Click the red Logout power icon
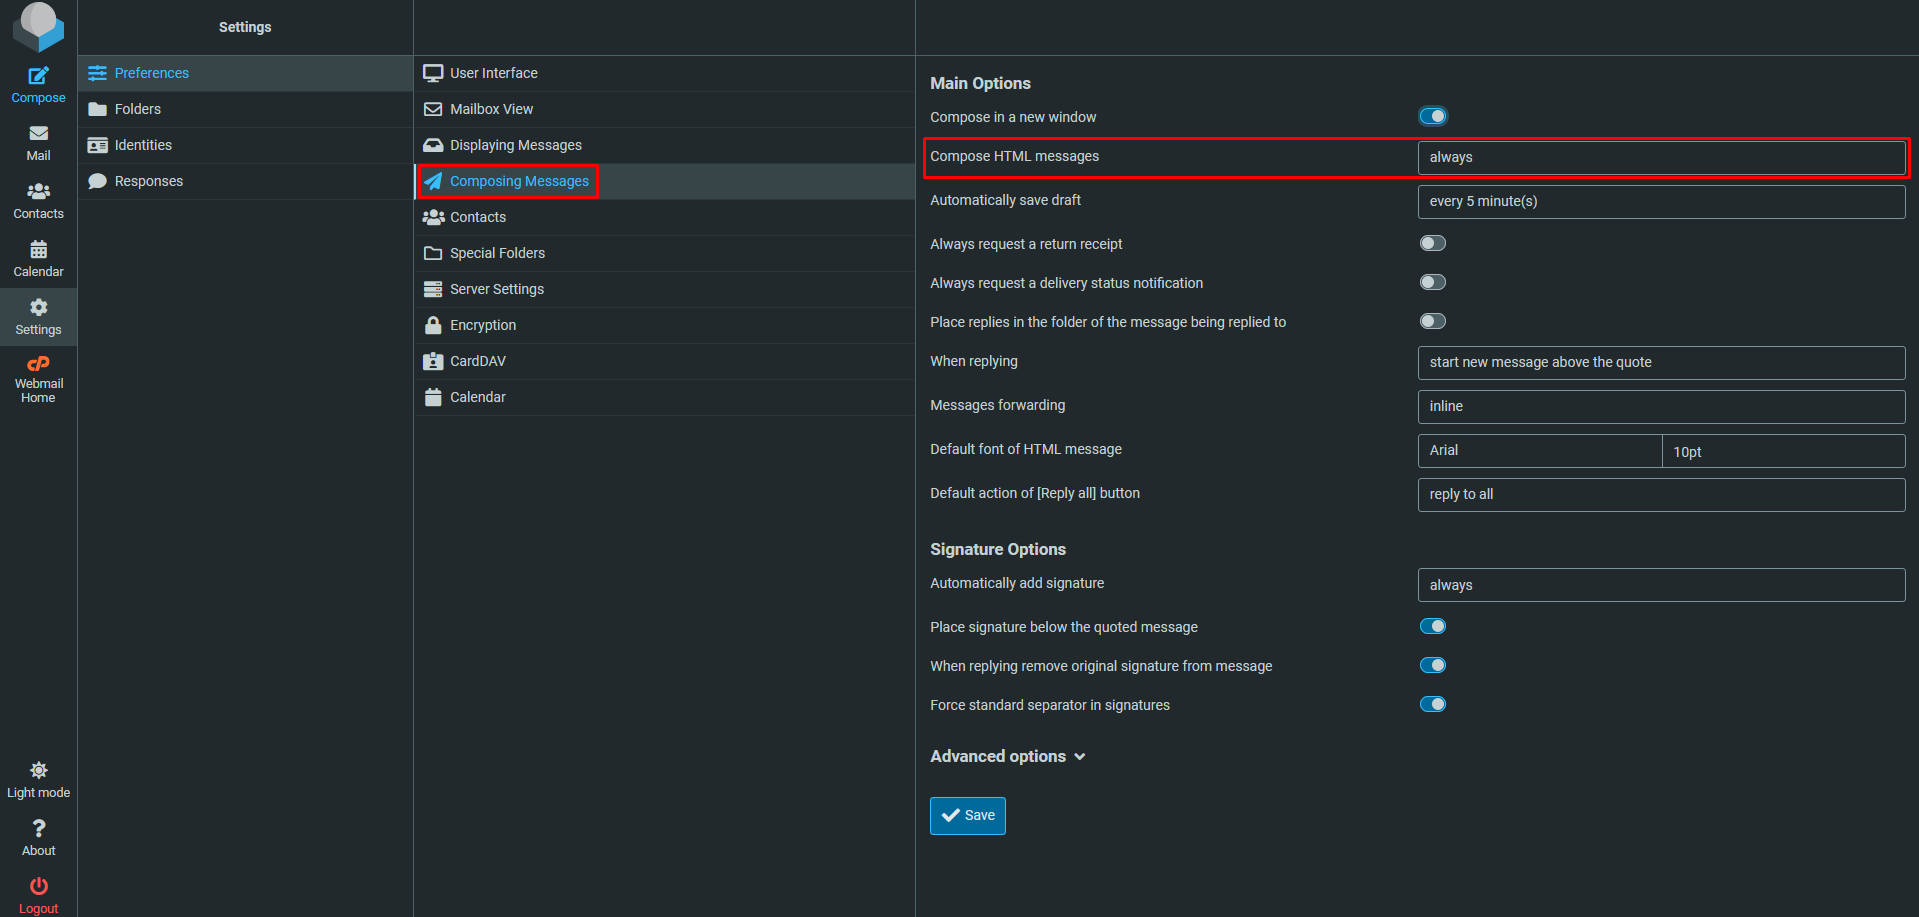This screenshot has width=1919, height=917. (x=38, y=887)
